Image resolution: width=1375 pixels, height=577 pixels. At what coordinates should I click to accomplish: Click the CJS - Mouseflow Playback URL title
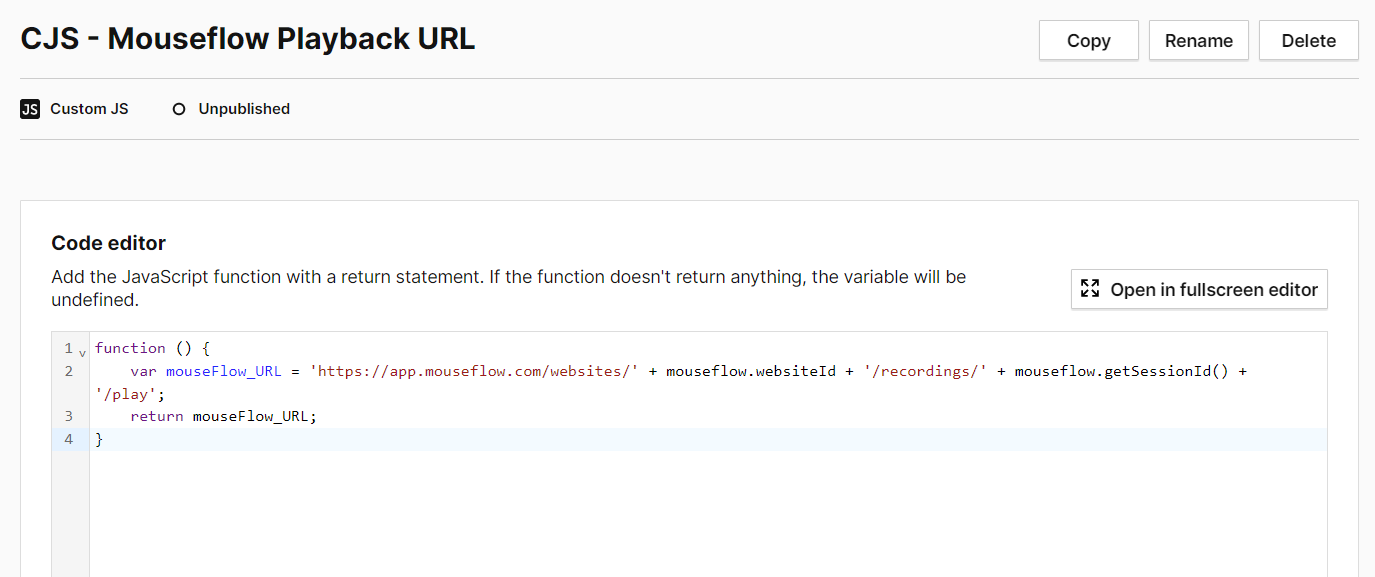[248, 39]
